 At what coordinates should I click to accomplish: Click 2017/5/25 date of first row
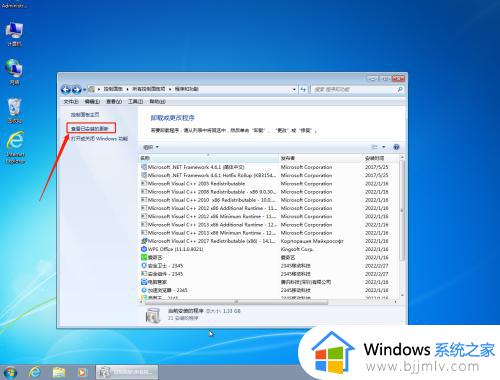pos(377,167)
